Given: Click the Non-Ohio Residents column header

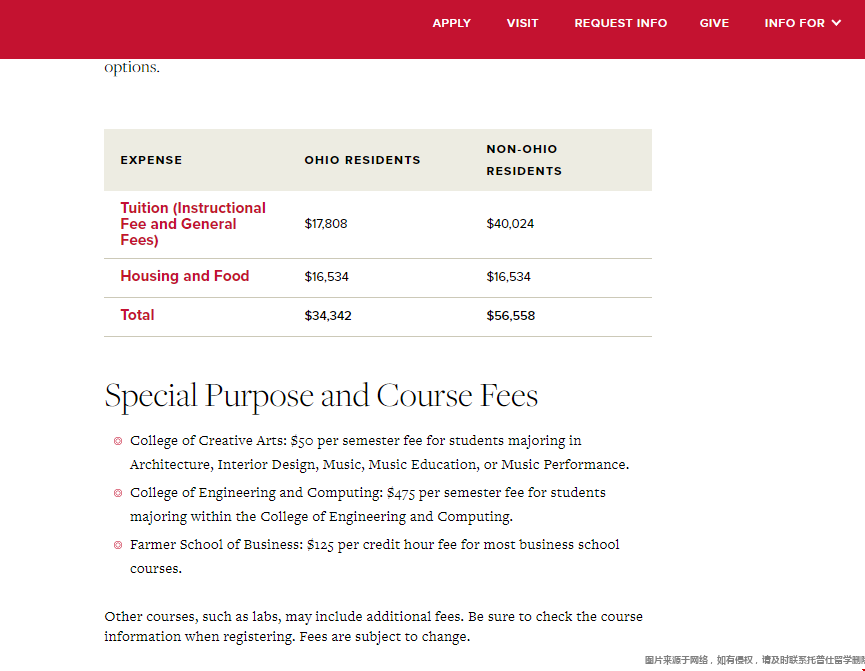Looking at the screenshot, I should coord(524,160).
